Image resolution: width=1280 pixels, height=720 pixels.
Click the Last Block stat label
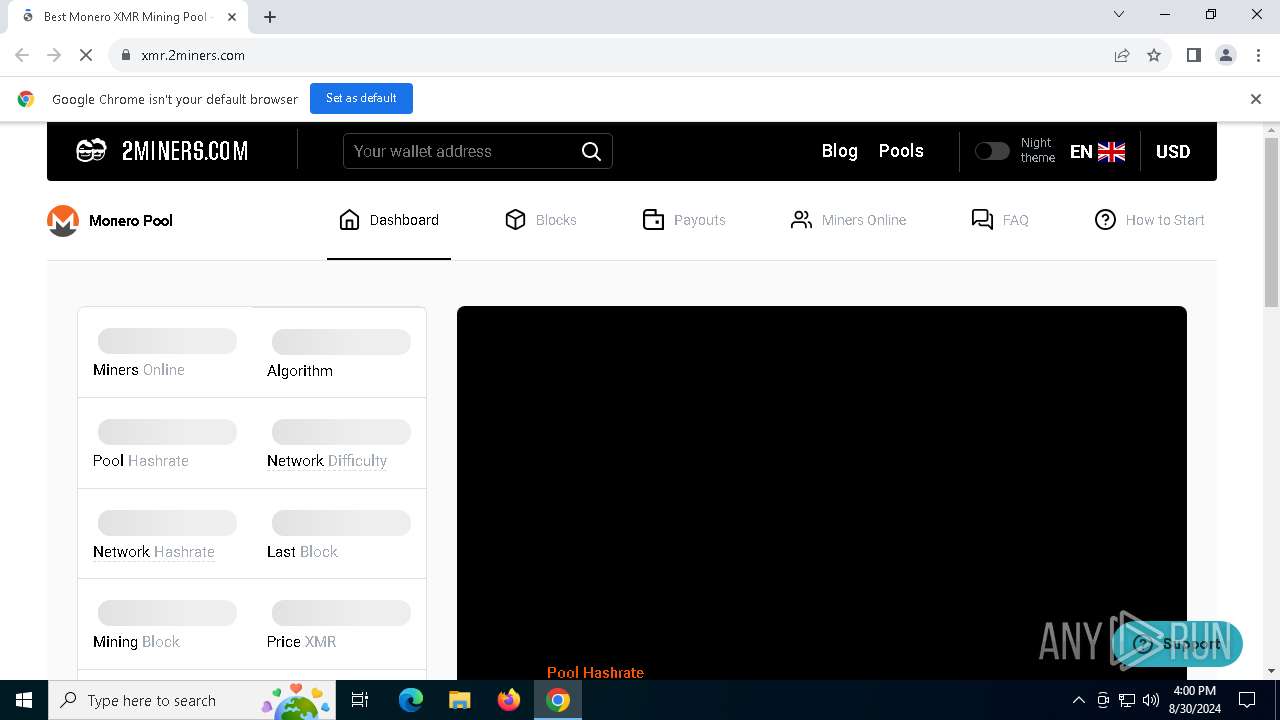302,552
